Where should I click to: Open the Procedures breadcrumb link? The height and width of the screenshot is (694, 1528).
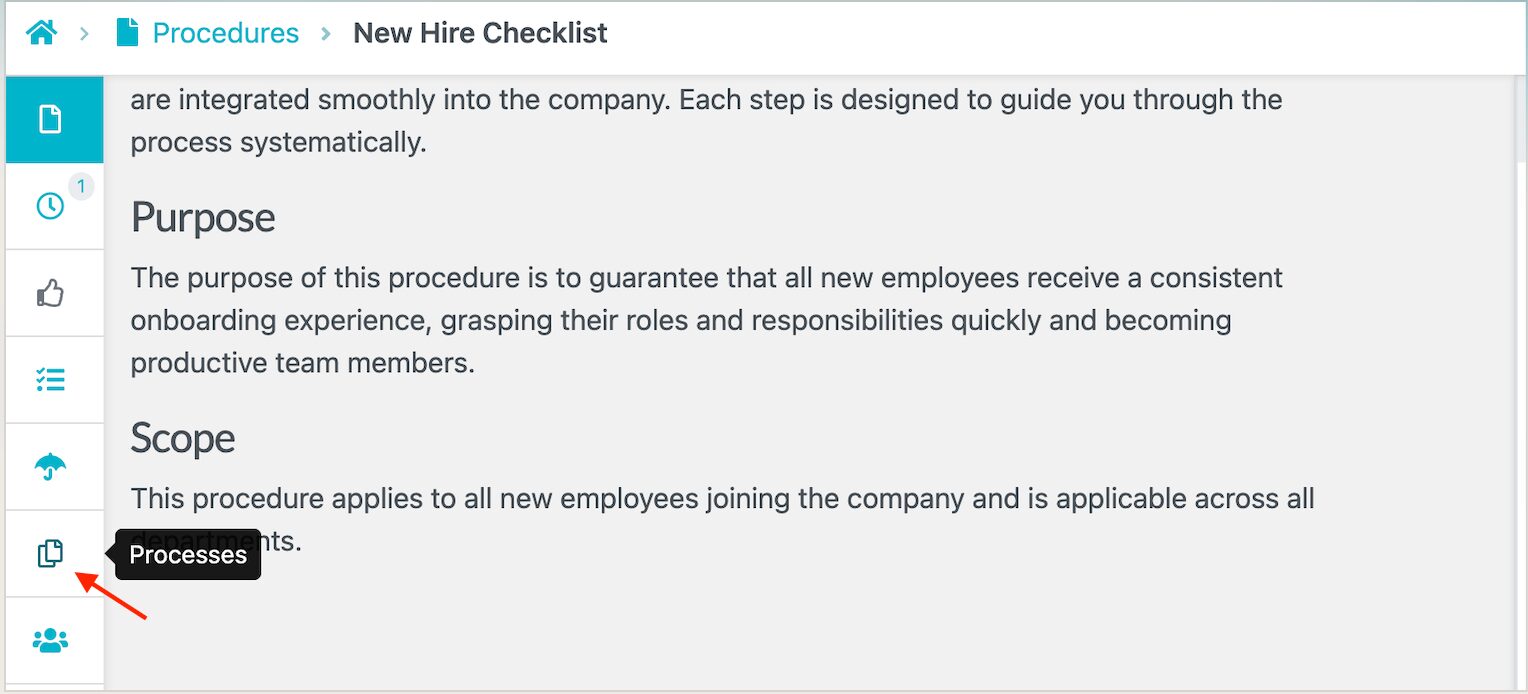225,33
